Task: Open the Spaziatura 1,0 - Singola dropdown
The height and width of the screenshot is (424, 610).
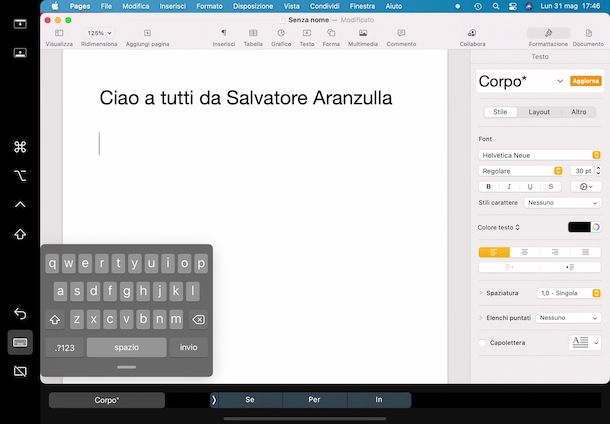Action: (x=569, y=293)
